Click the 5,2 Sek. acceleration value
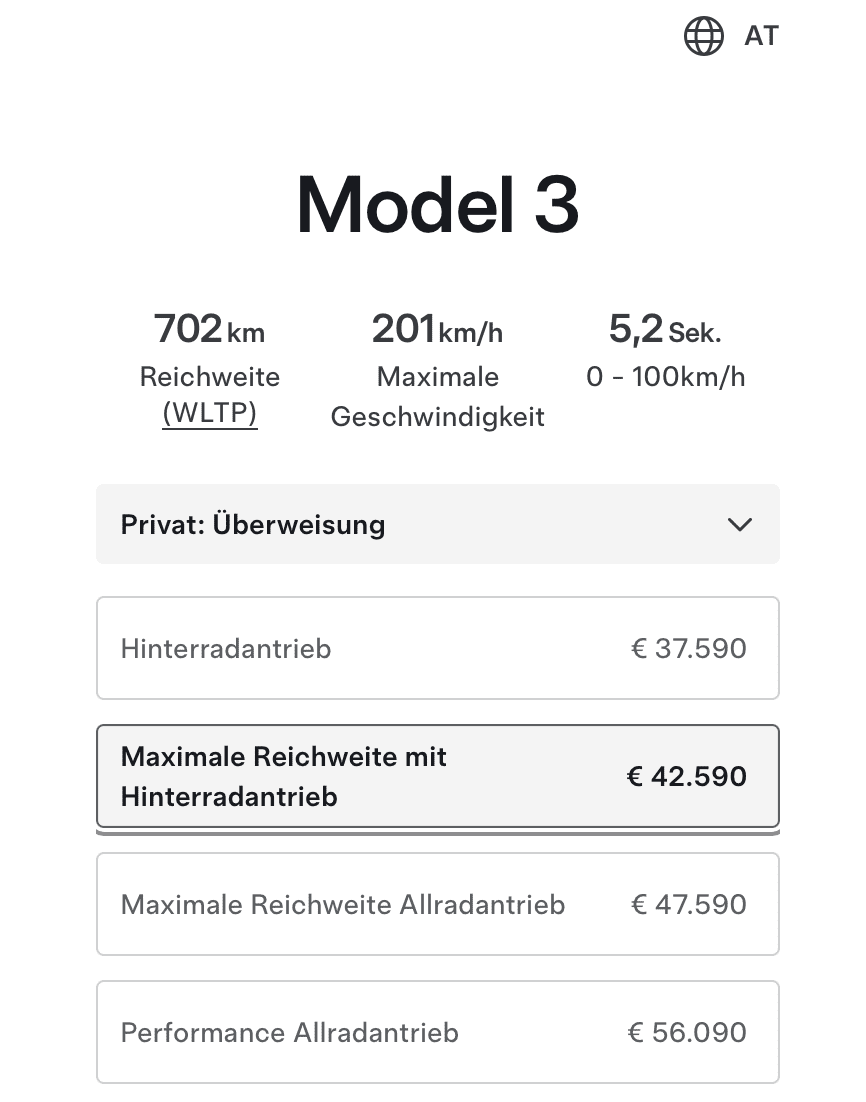The width and height of the screenshot is (866, 1102). click(665, 329)
